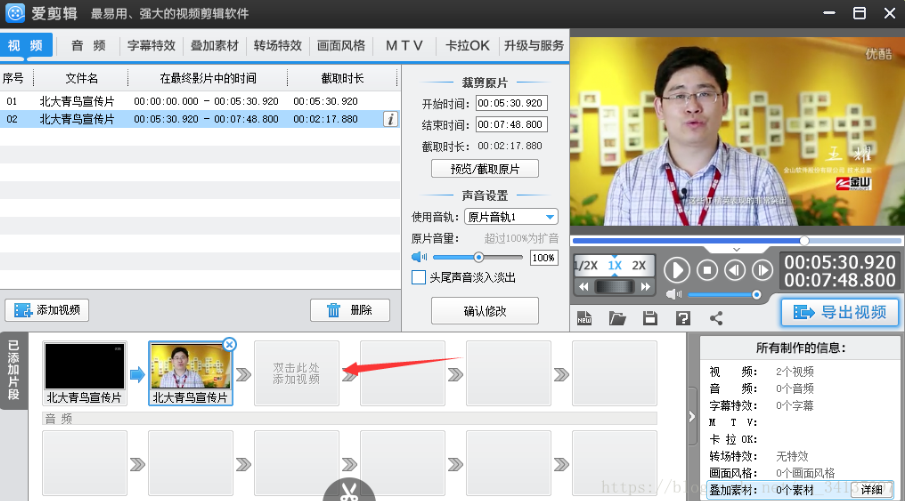The height and width of the screenshot is (501, 907).
Task: Click 预览/截取原片 button
Action: tap(485, 169)
